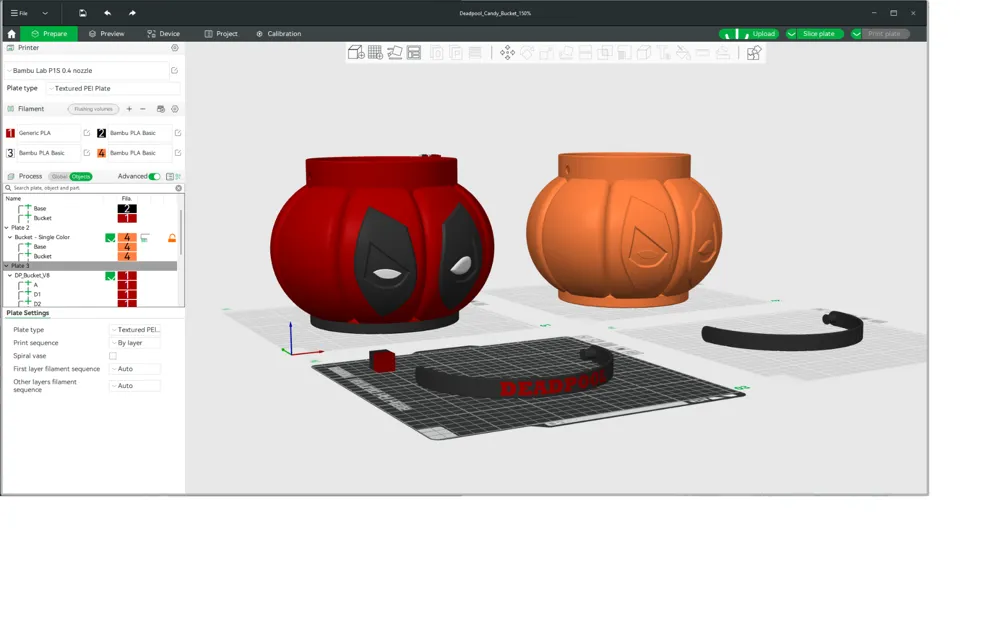The width and height of the screenshot is (1000, 625).
Task: Click the Home icon
Action: tap(11, 34)
